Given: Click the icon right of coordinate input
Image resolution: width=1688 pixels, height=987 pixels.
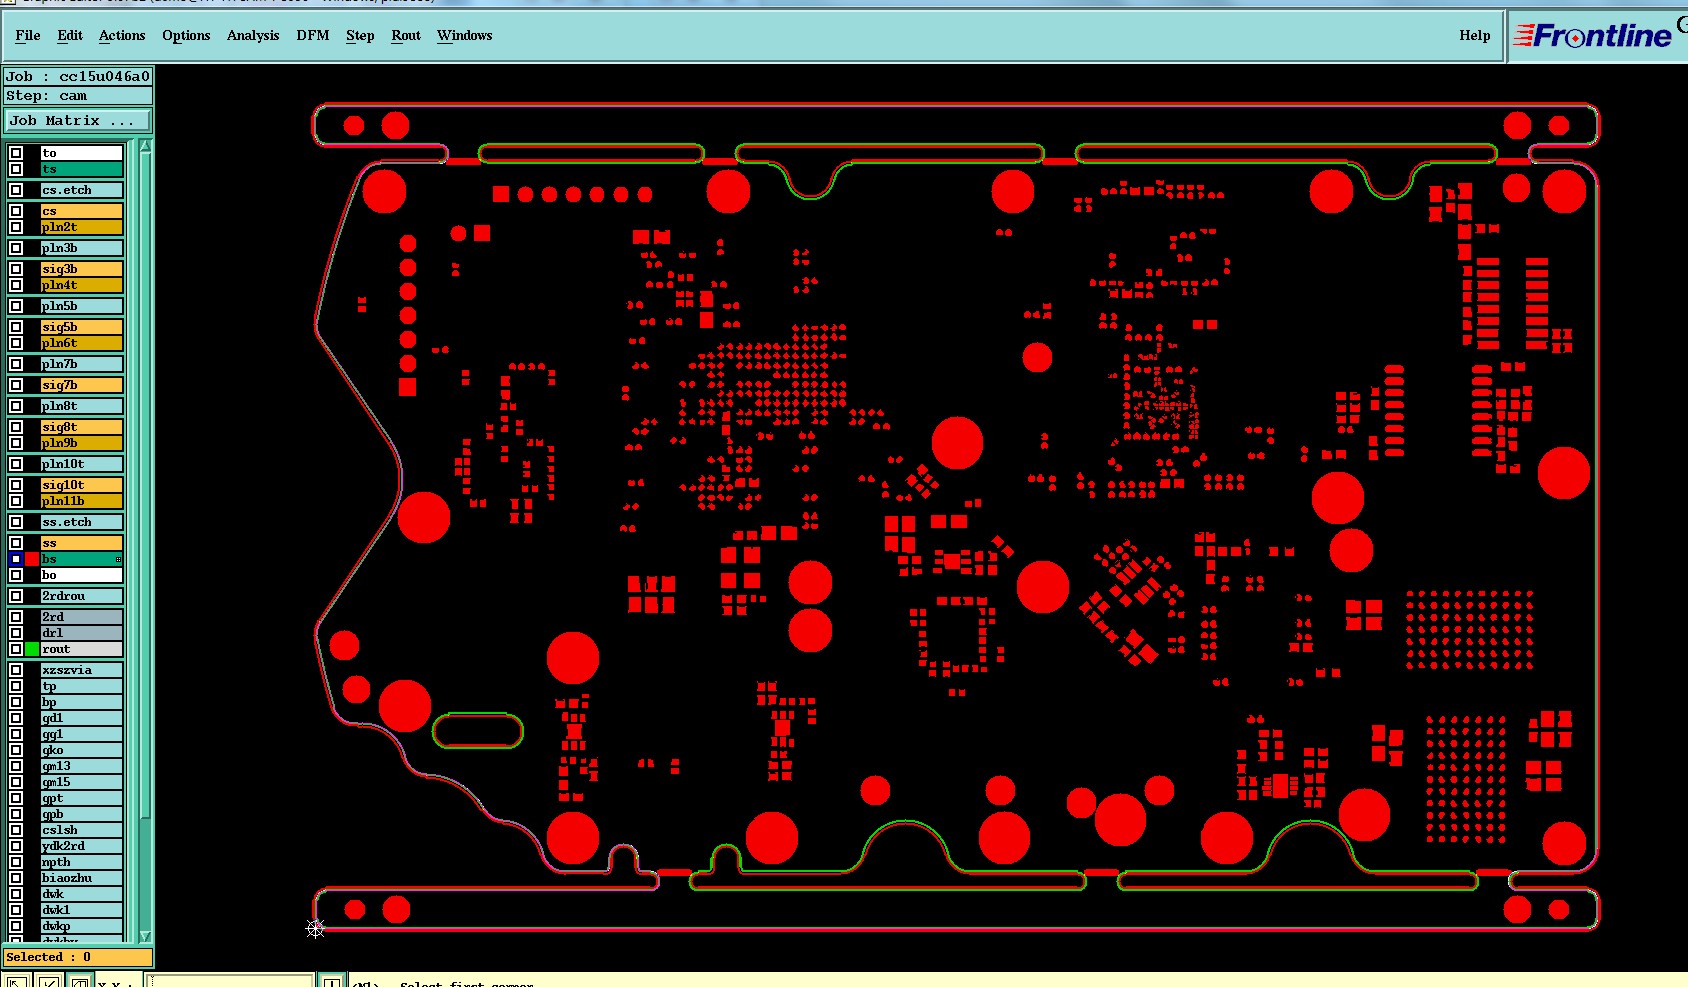Looking at the screenshot, I should [332, 983].
